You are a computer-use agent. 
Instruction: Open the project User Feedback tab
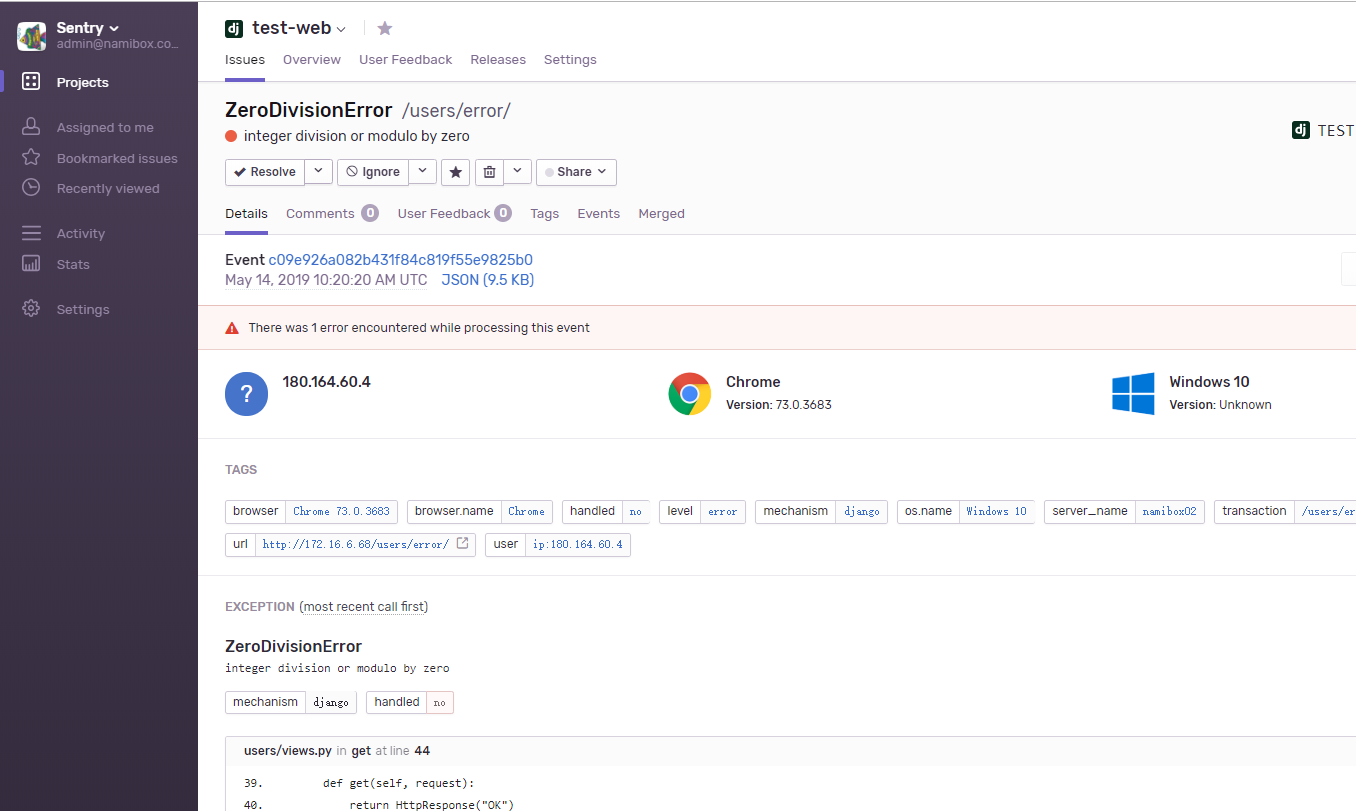[x=406, y=59]
